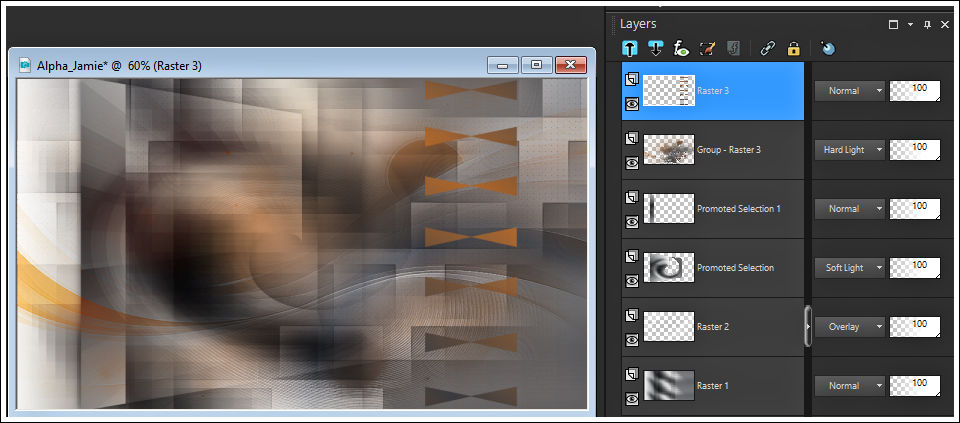Maximize the Alpha_Jamie image window
The height and width of the screenshot is (423, 960).
537,65
